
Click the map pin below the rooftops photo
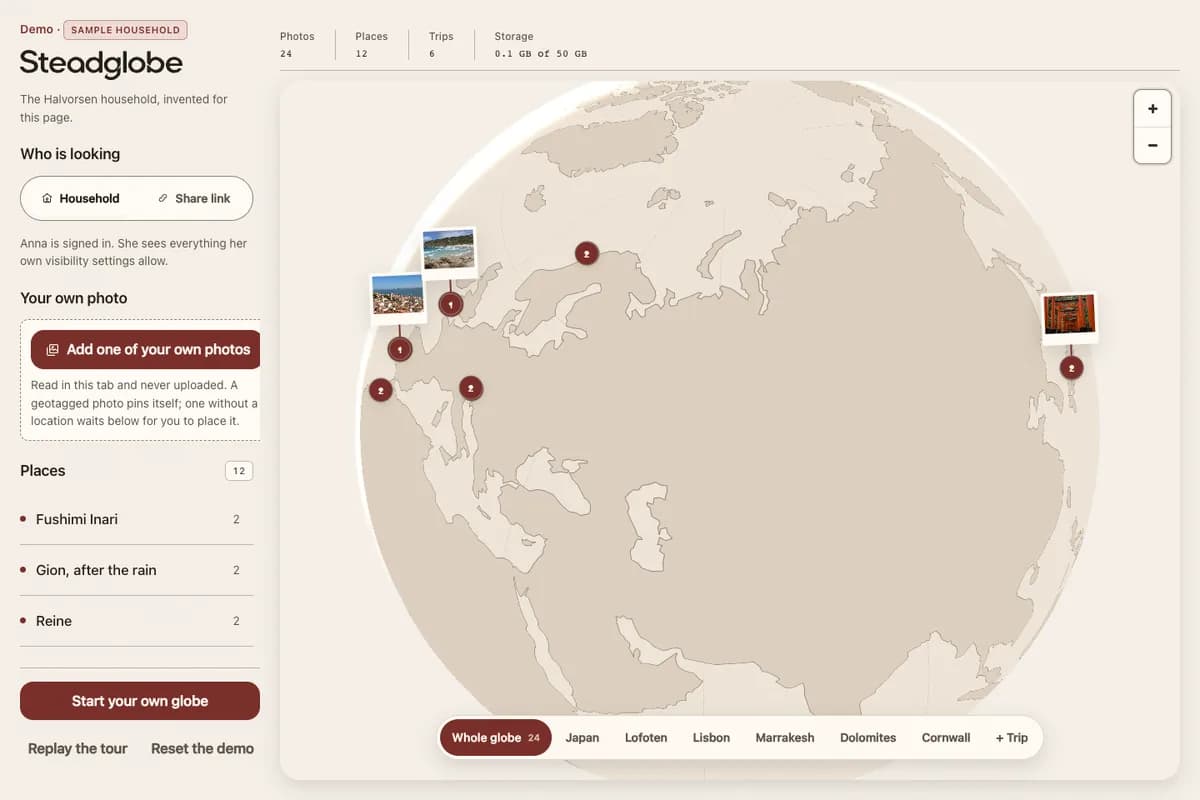pos(400,349)
